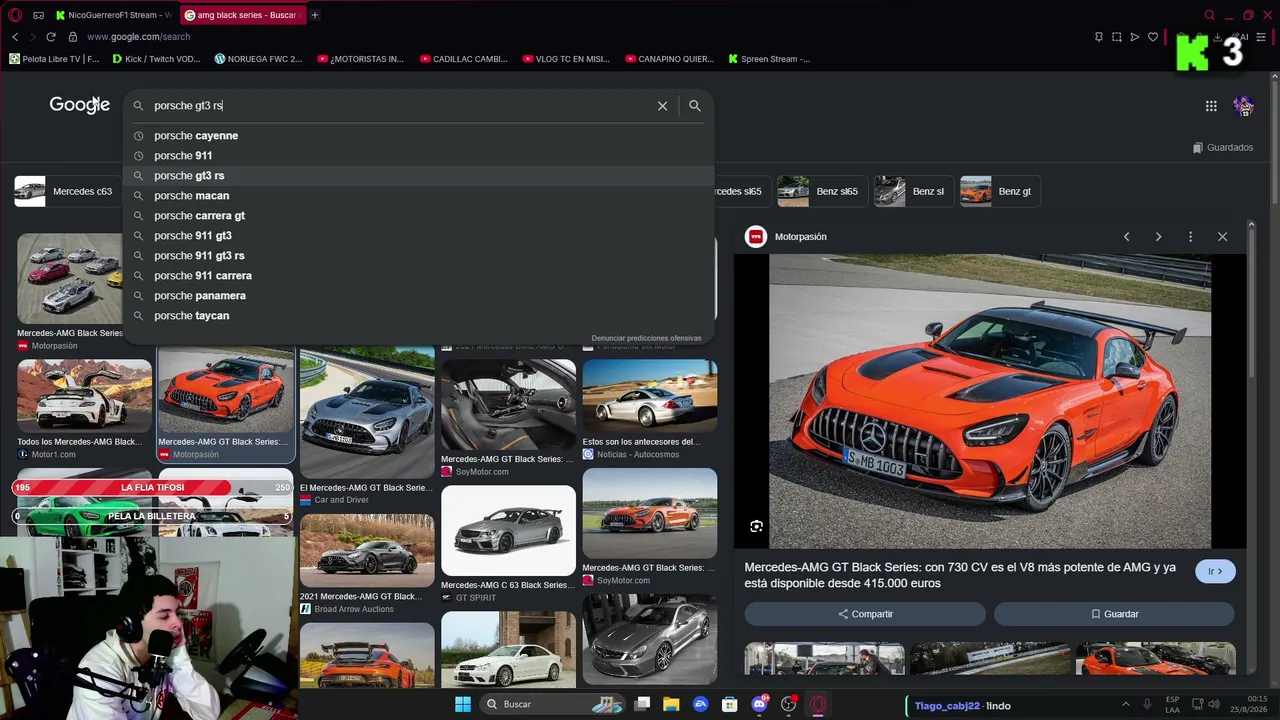Screen dimensions: 1280x720
Task: View site security lock info
Action: click(72, 37)
